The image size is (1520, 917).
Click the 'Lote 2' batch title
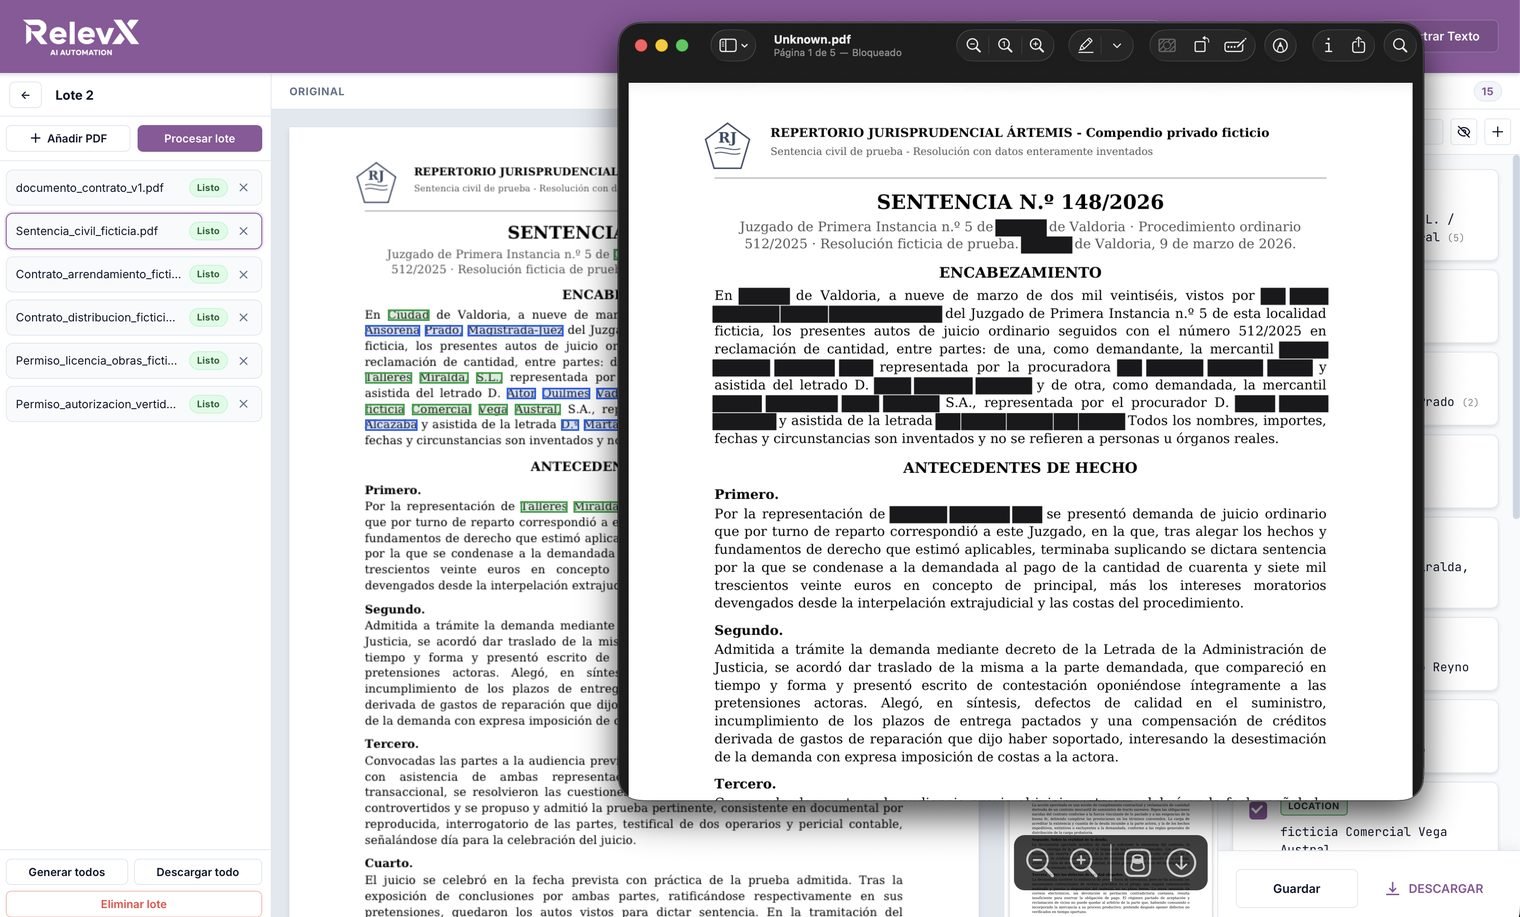(74, 95)
